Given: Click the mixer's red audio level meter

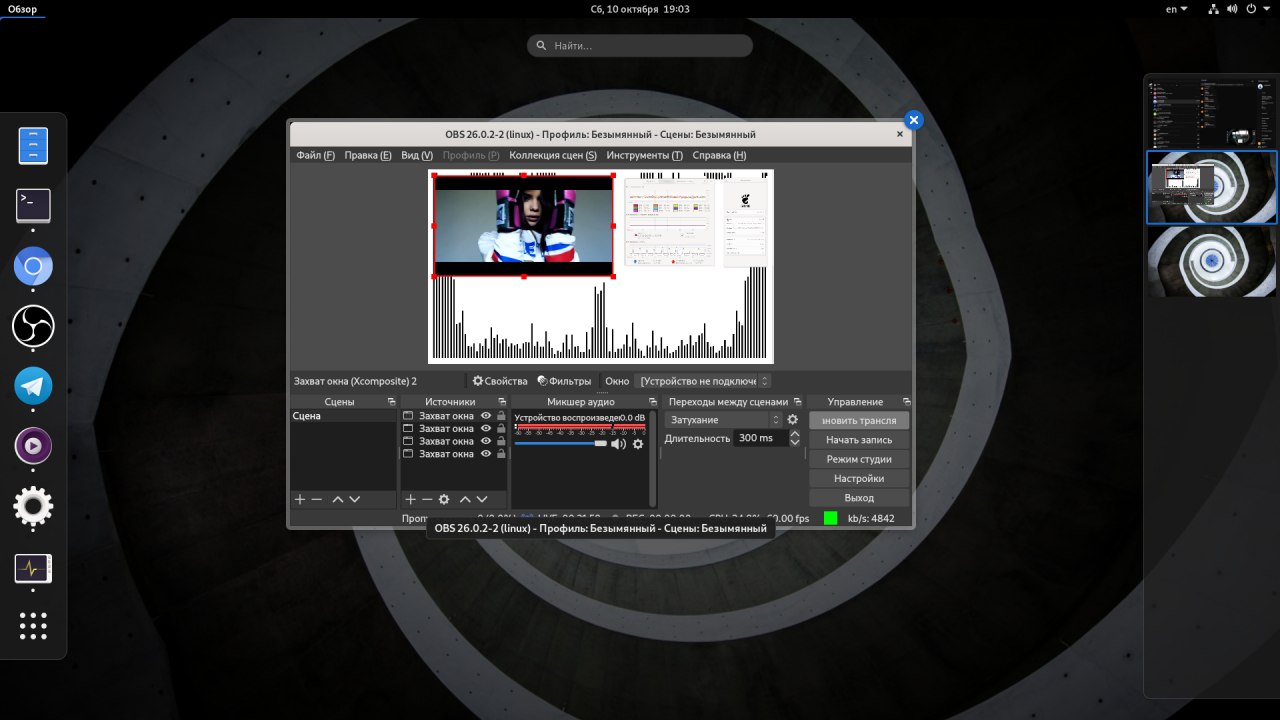Looking at the screenshot, I should tap(580, 427).
